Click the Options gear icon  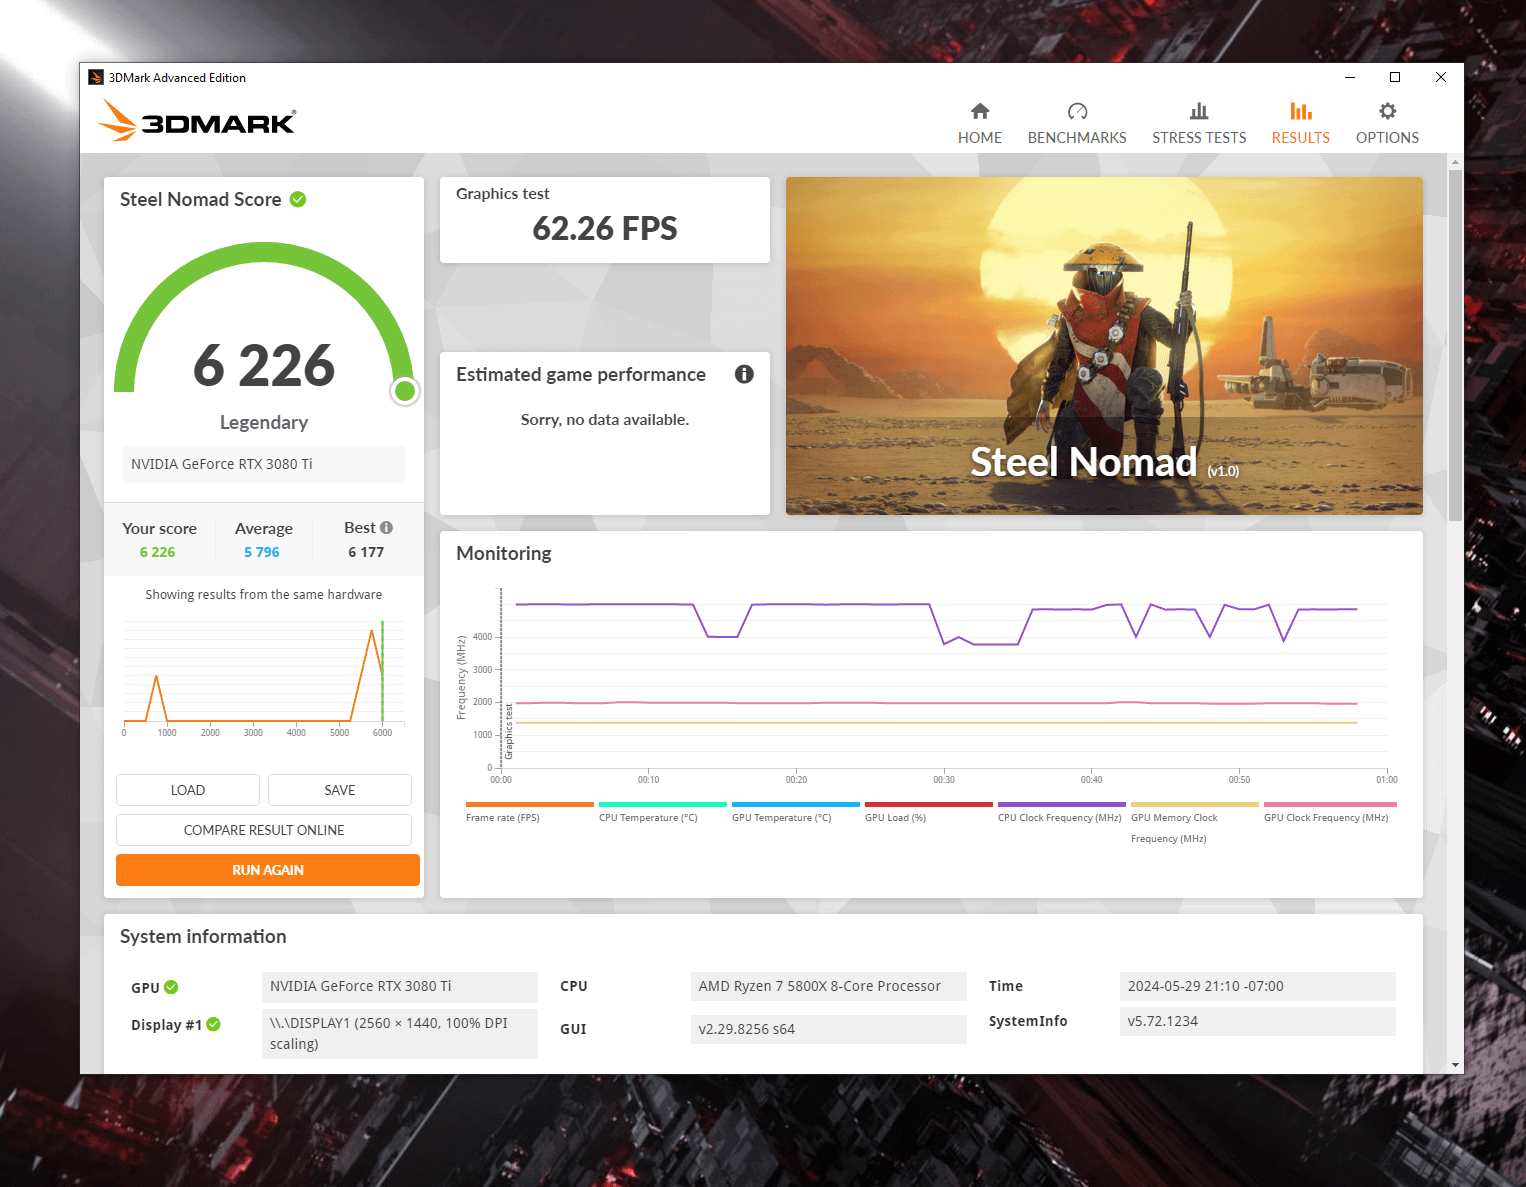click(x=1387, y=111)
